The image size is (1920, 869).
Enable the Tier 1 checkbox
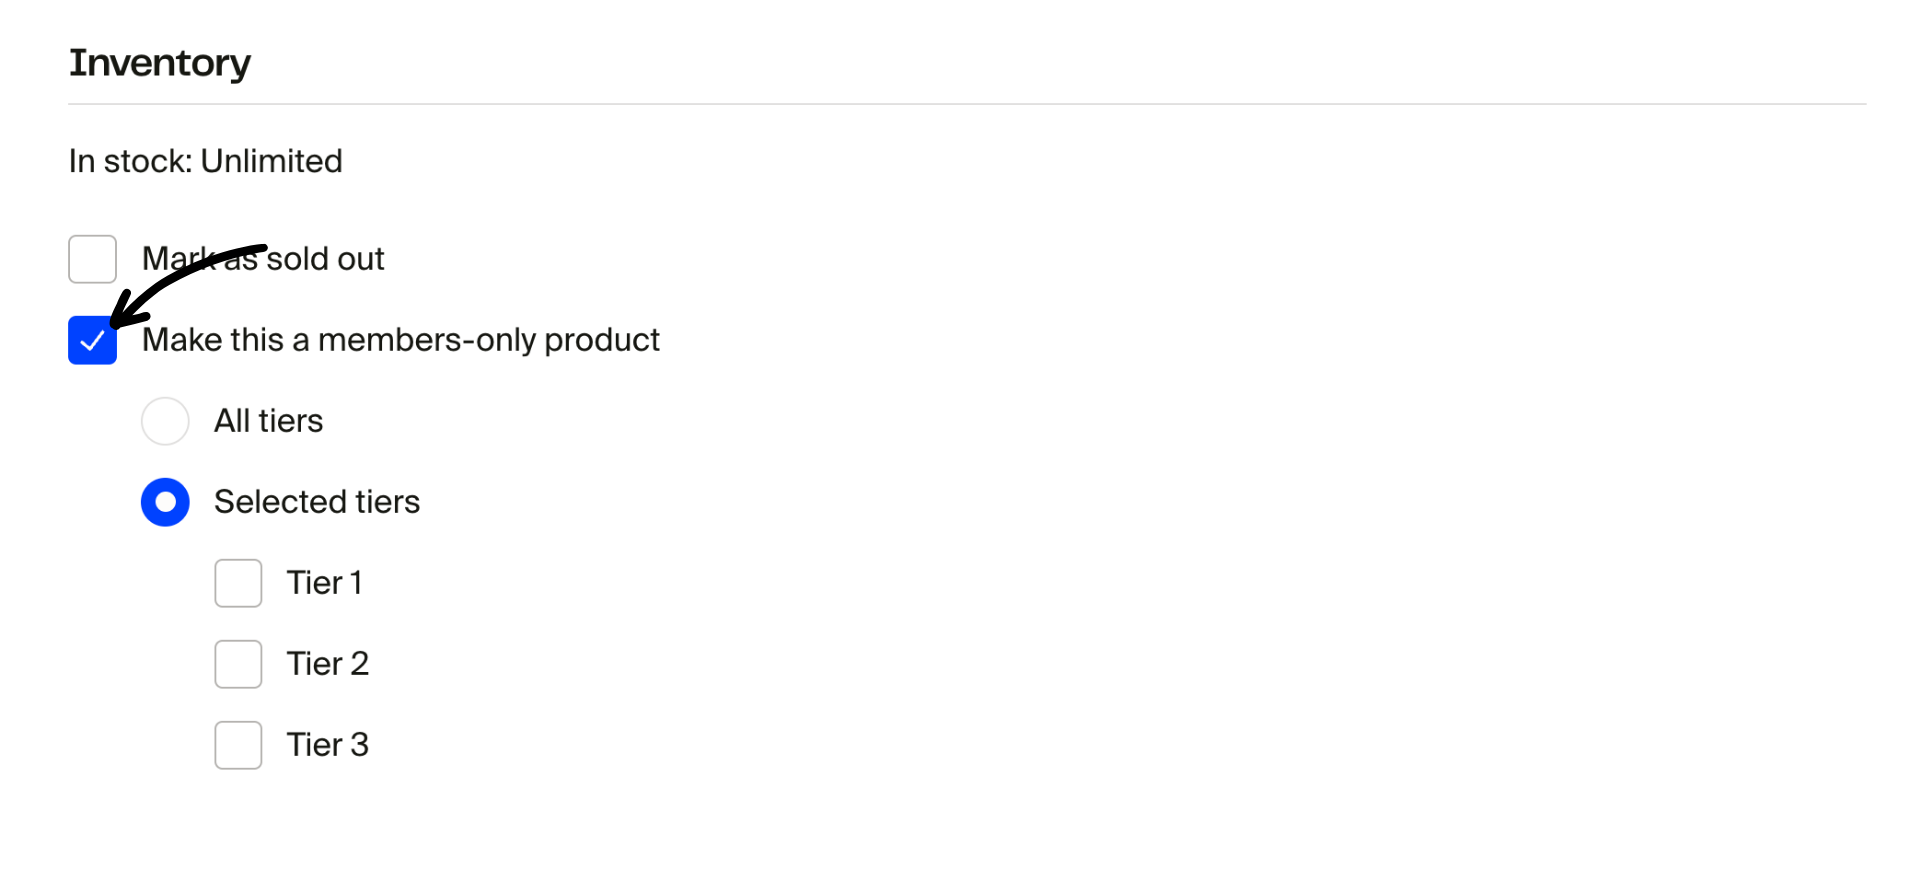pos(238,582)
